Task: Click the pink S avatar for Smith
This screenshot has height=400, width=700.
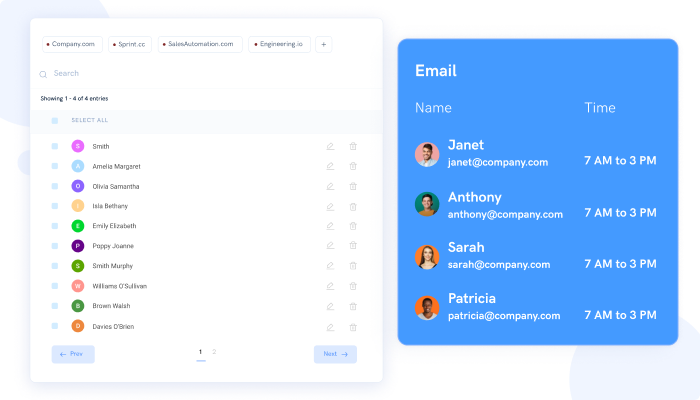Action: tap(78, 146)
